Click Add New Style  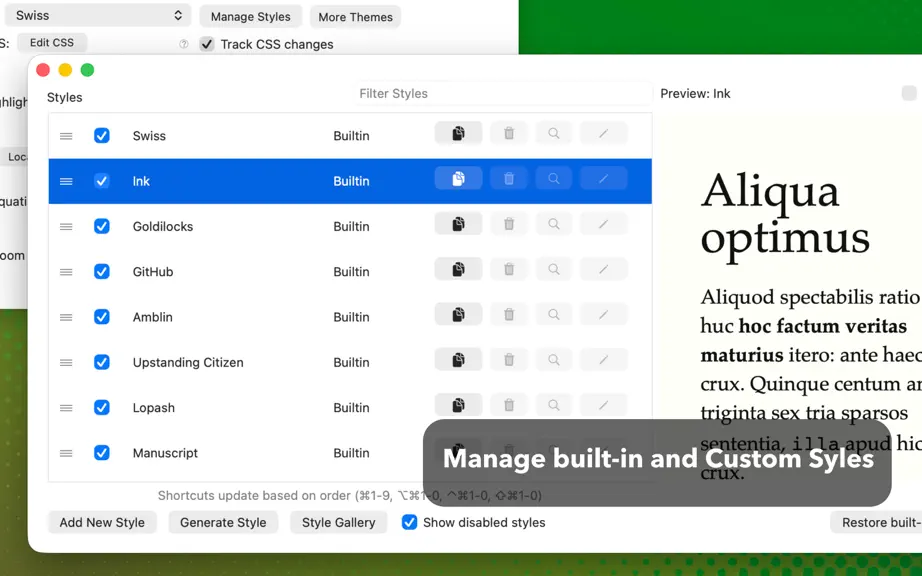click(102, 522)
